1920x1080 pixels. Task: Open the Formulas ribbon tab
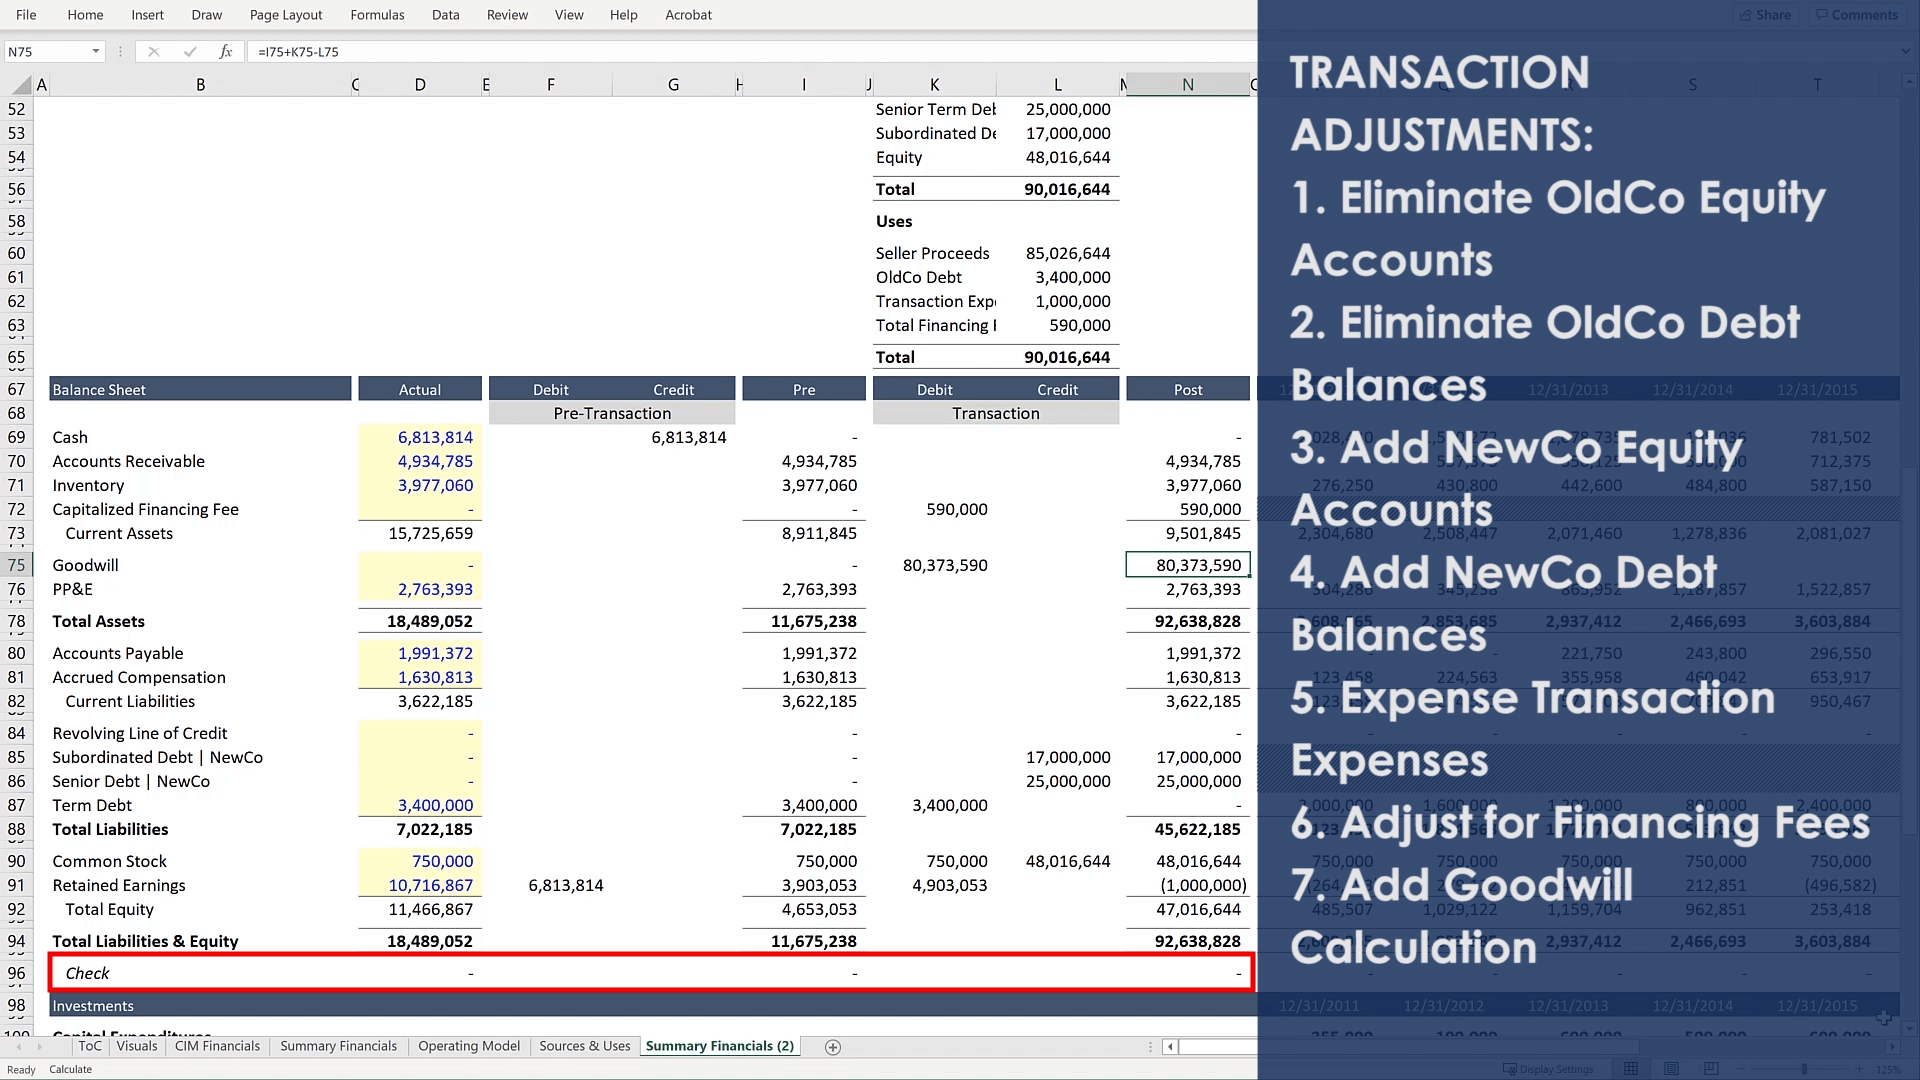click(377, 15)
